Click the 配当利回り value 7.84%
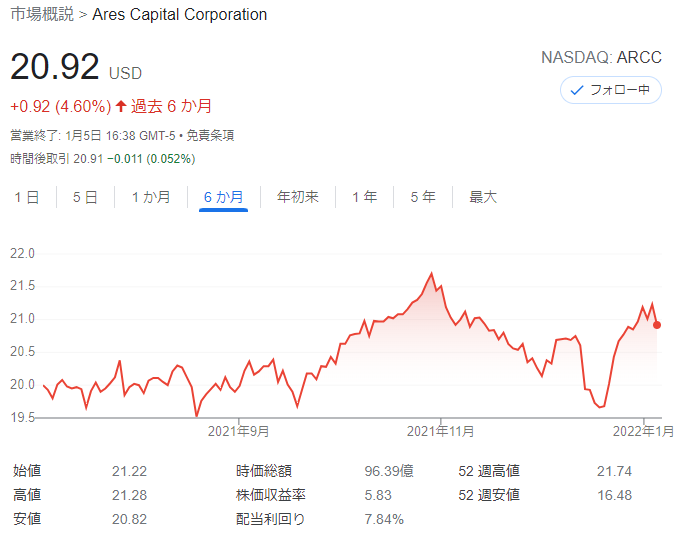The width and height of the screenshot is (688, 546). tap(384, 520)
